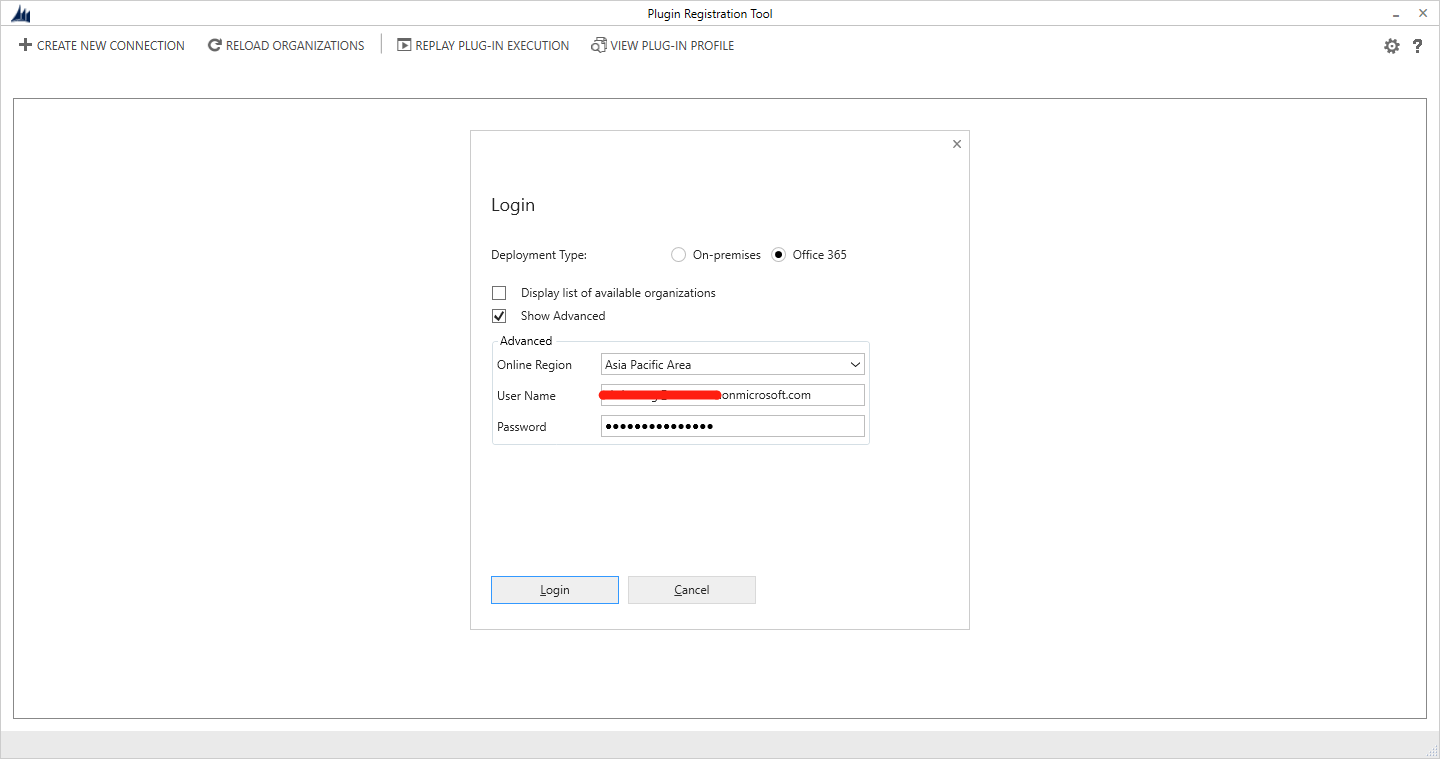This screenshot has height=759, width=1440.
Task: Click the User Name label
Action: tap(526, 396)
